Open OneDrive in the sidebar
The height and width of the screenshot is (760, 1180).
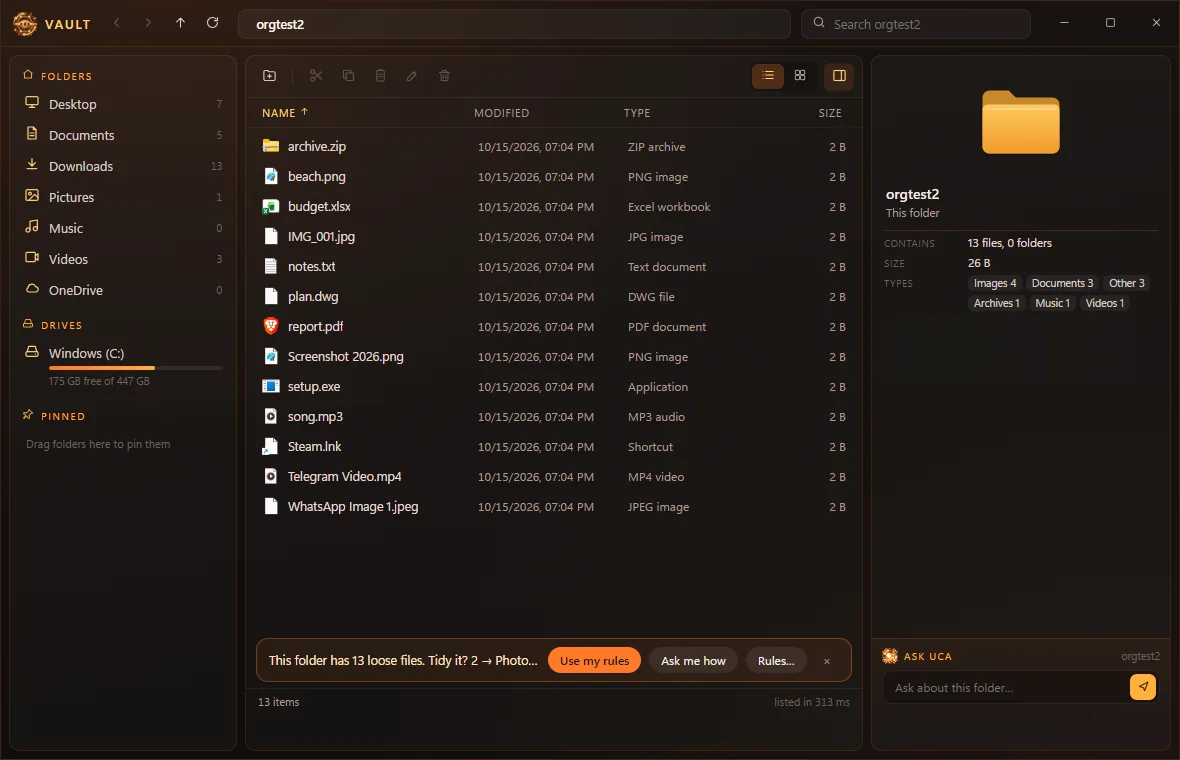(123, 290)
